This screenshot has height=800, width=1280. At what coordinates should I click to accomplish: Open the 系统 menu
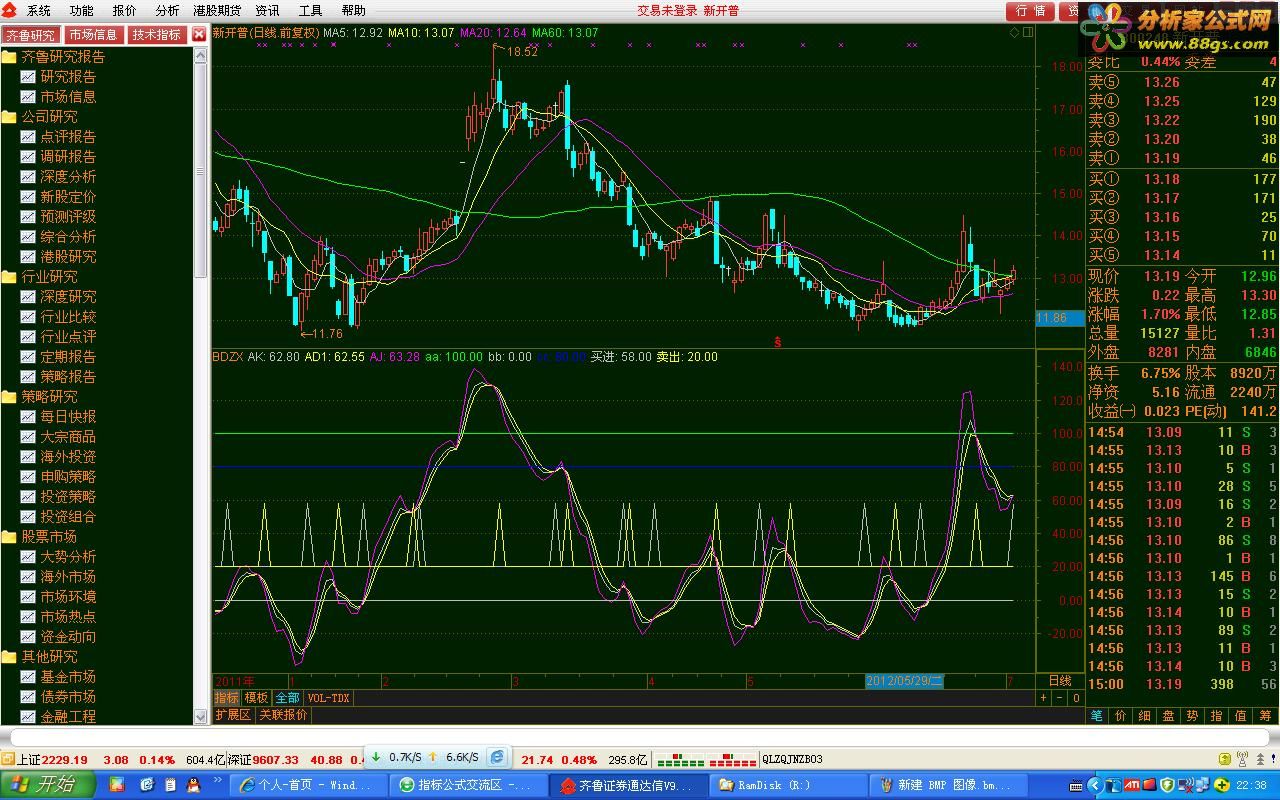39,11
